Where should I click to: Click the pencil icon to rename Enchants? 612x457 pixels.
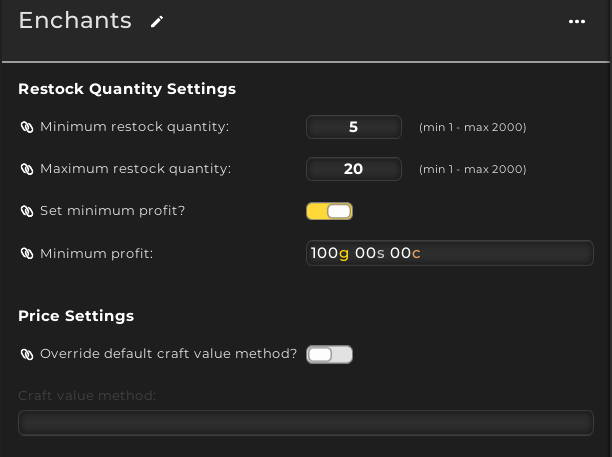[157, 22]
